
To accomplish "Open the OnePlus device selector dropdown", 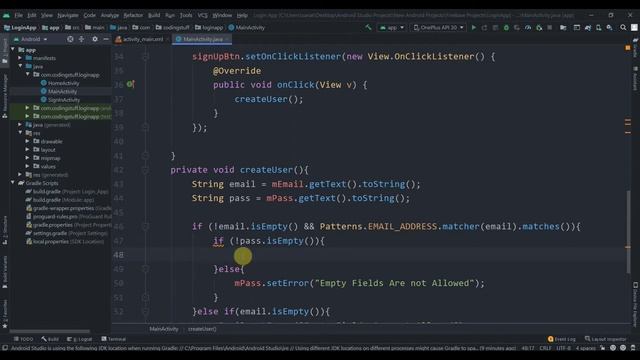I will point(438,27).
